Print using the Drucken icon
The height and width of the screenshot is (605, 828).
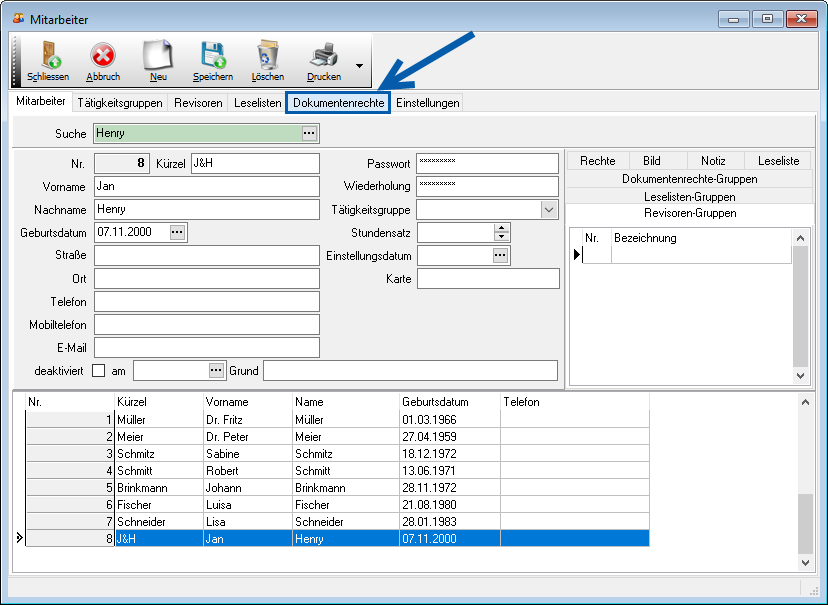pos(323,60)
